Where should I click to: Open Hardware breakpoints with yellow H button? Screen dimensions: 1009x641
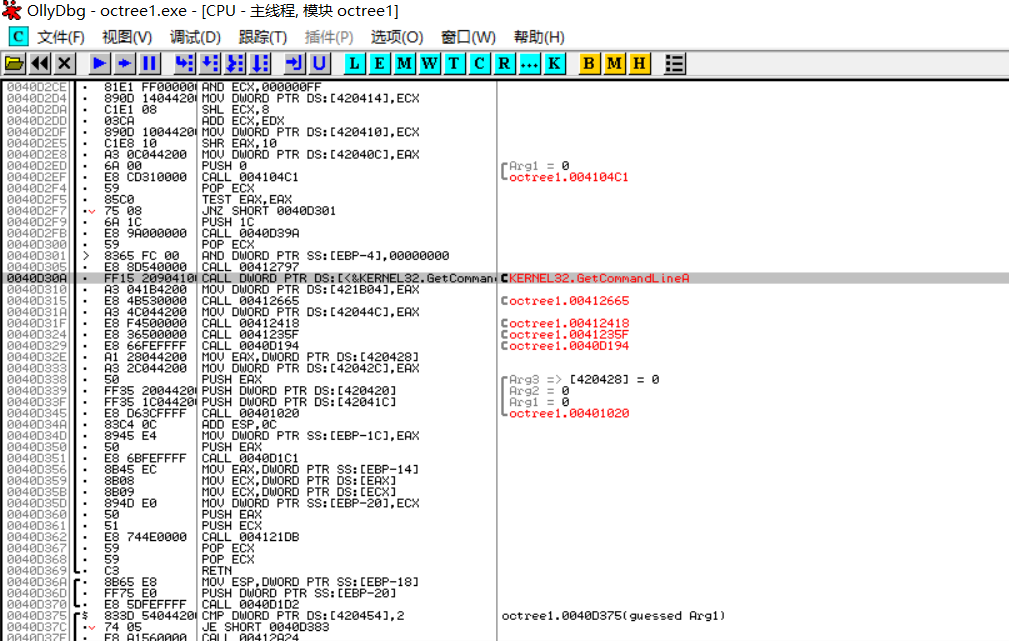[640, 64]
